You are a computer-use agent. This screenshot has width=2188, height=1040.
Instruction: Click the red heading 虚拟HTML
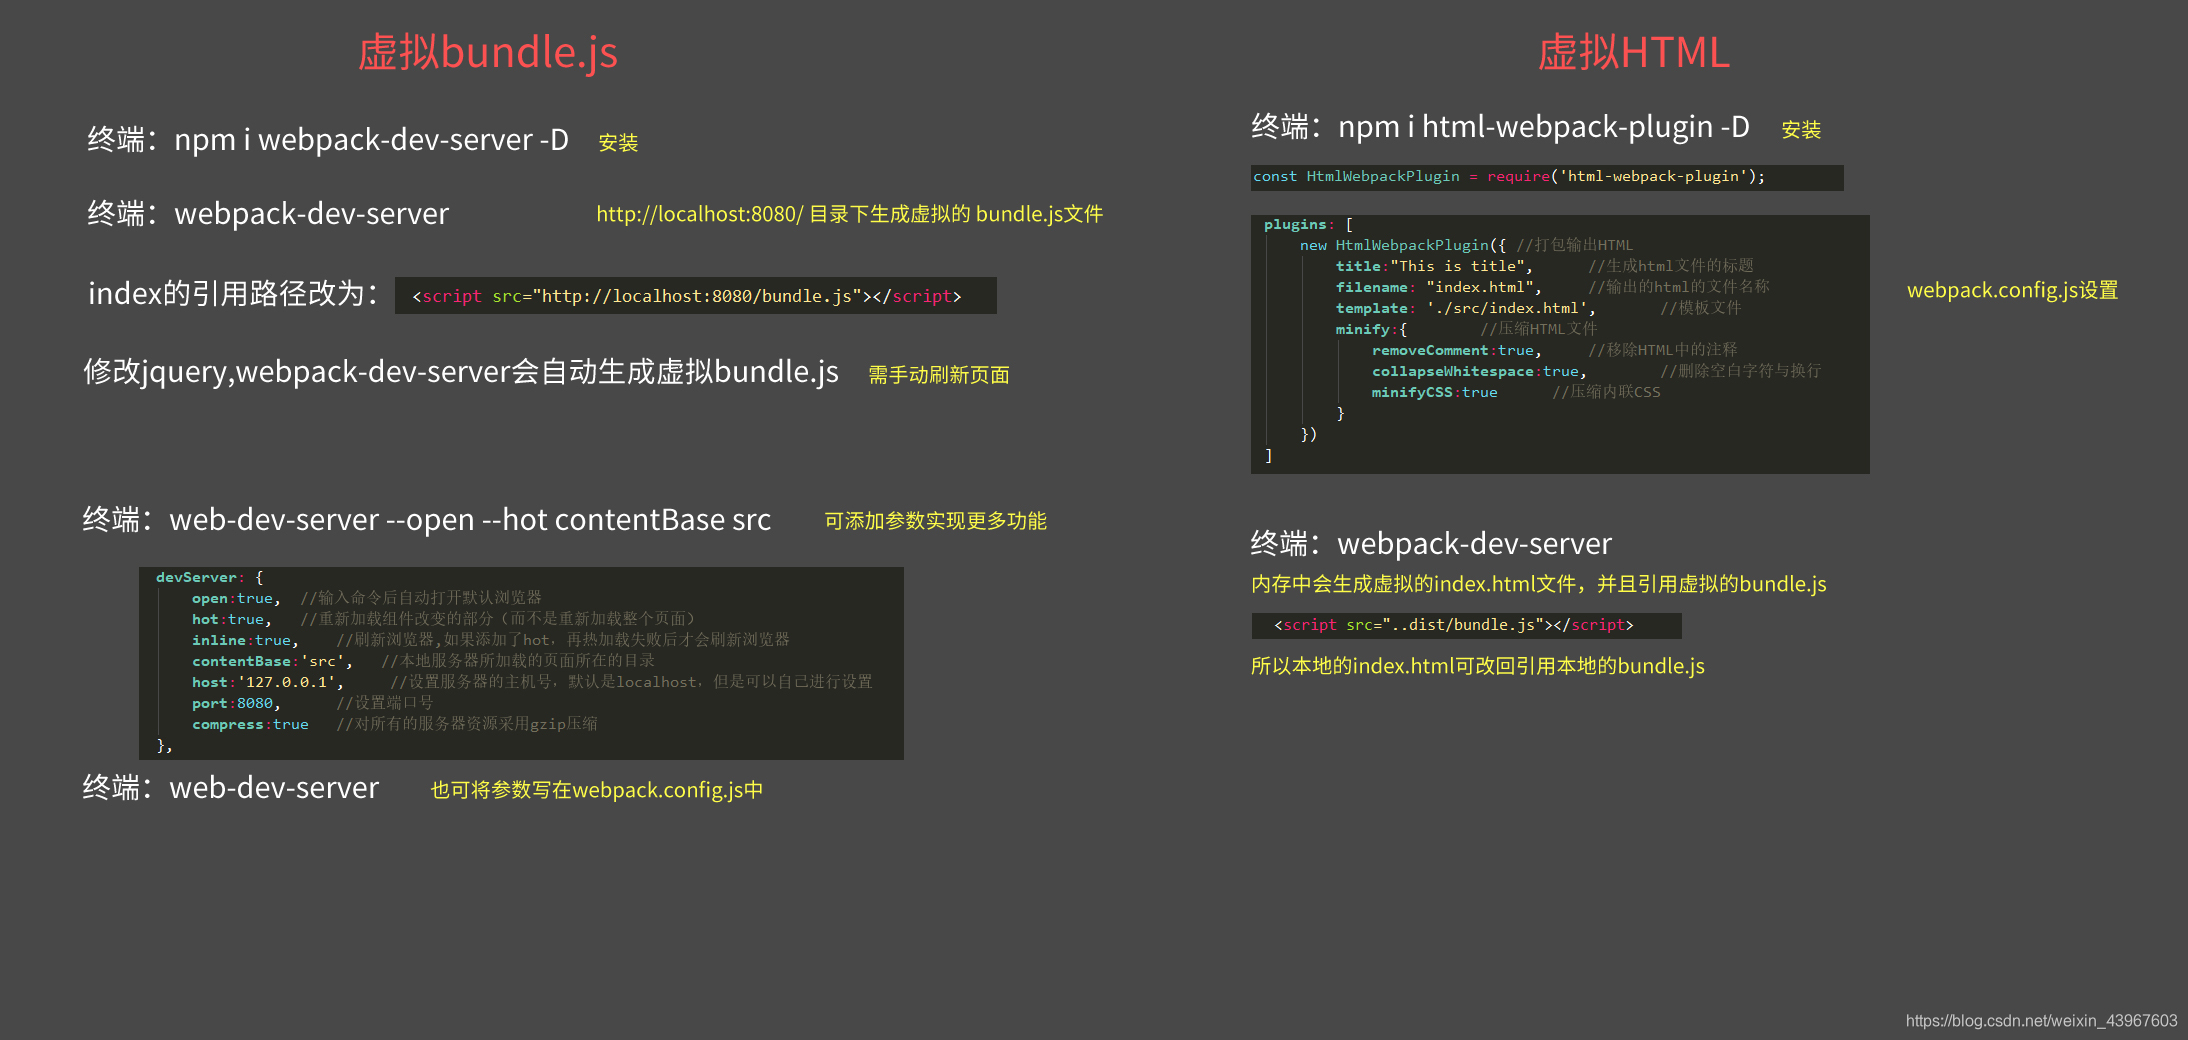pos(1634,52)
